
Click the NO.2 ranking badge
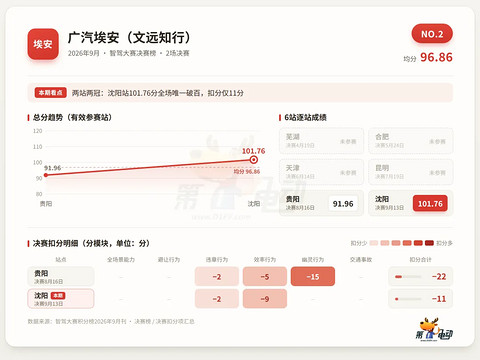[x=432, y=34]
